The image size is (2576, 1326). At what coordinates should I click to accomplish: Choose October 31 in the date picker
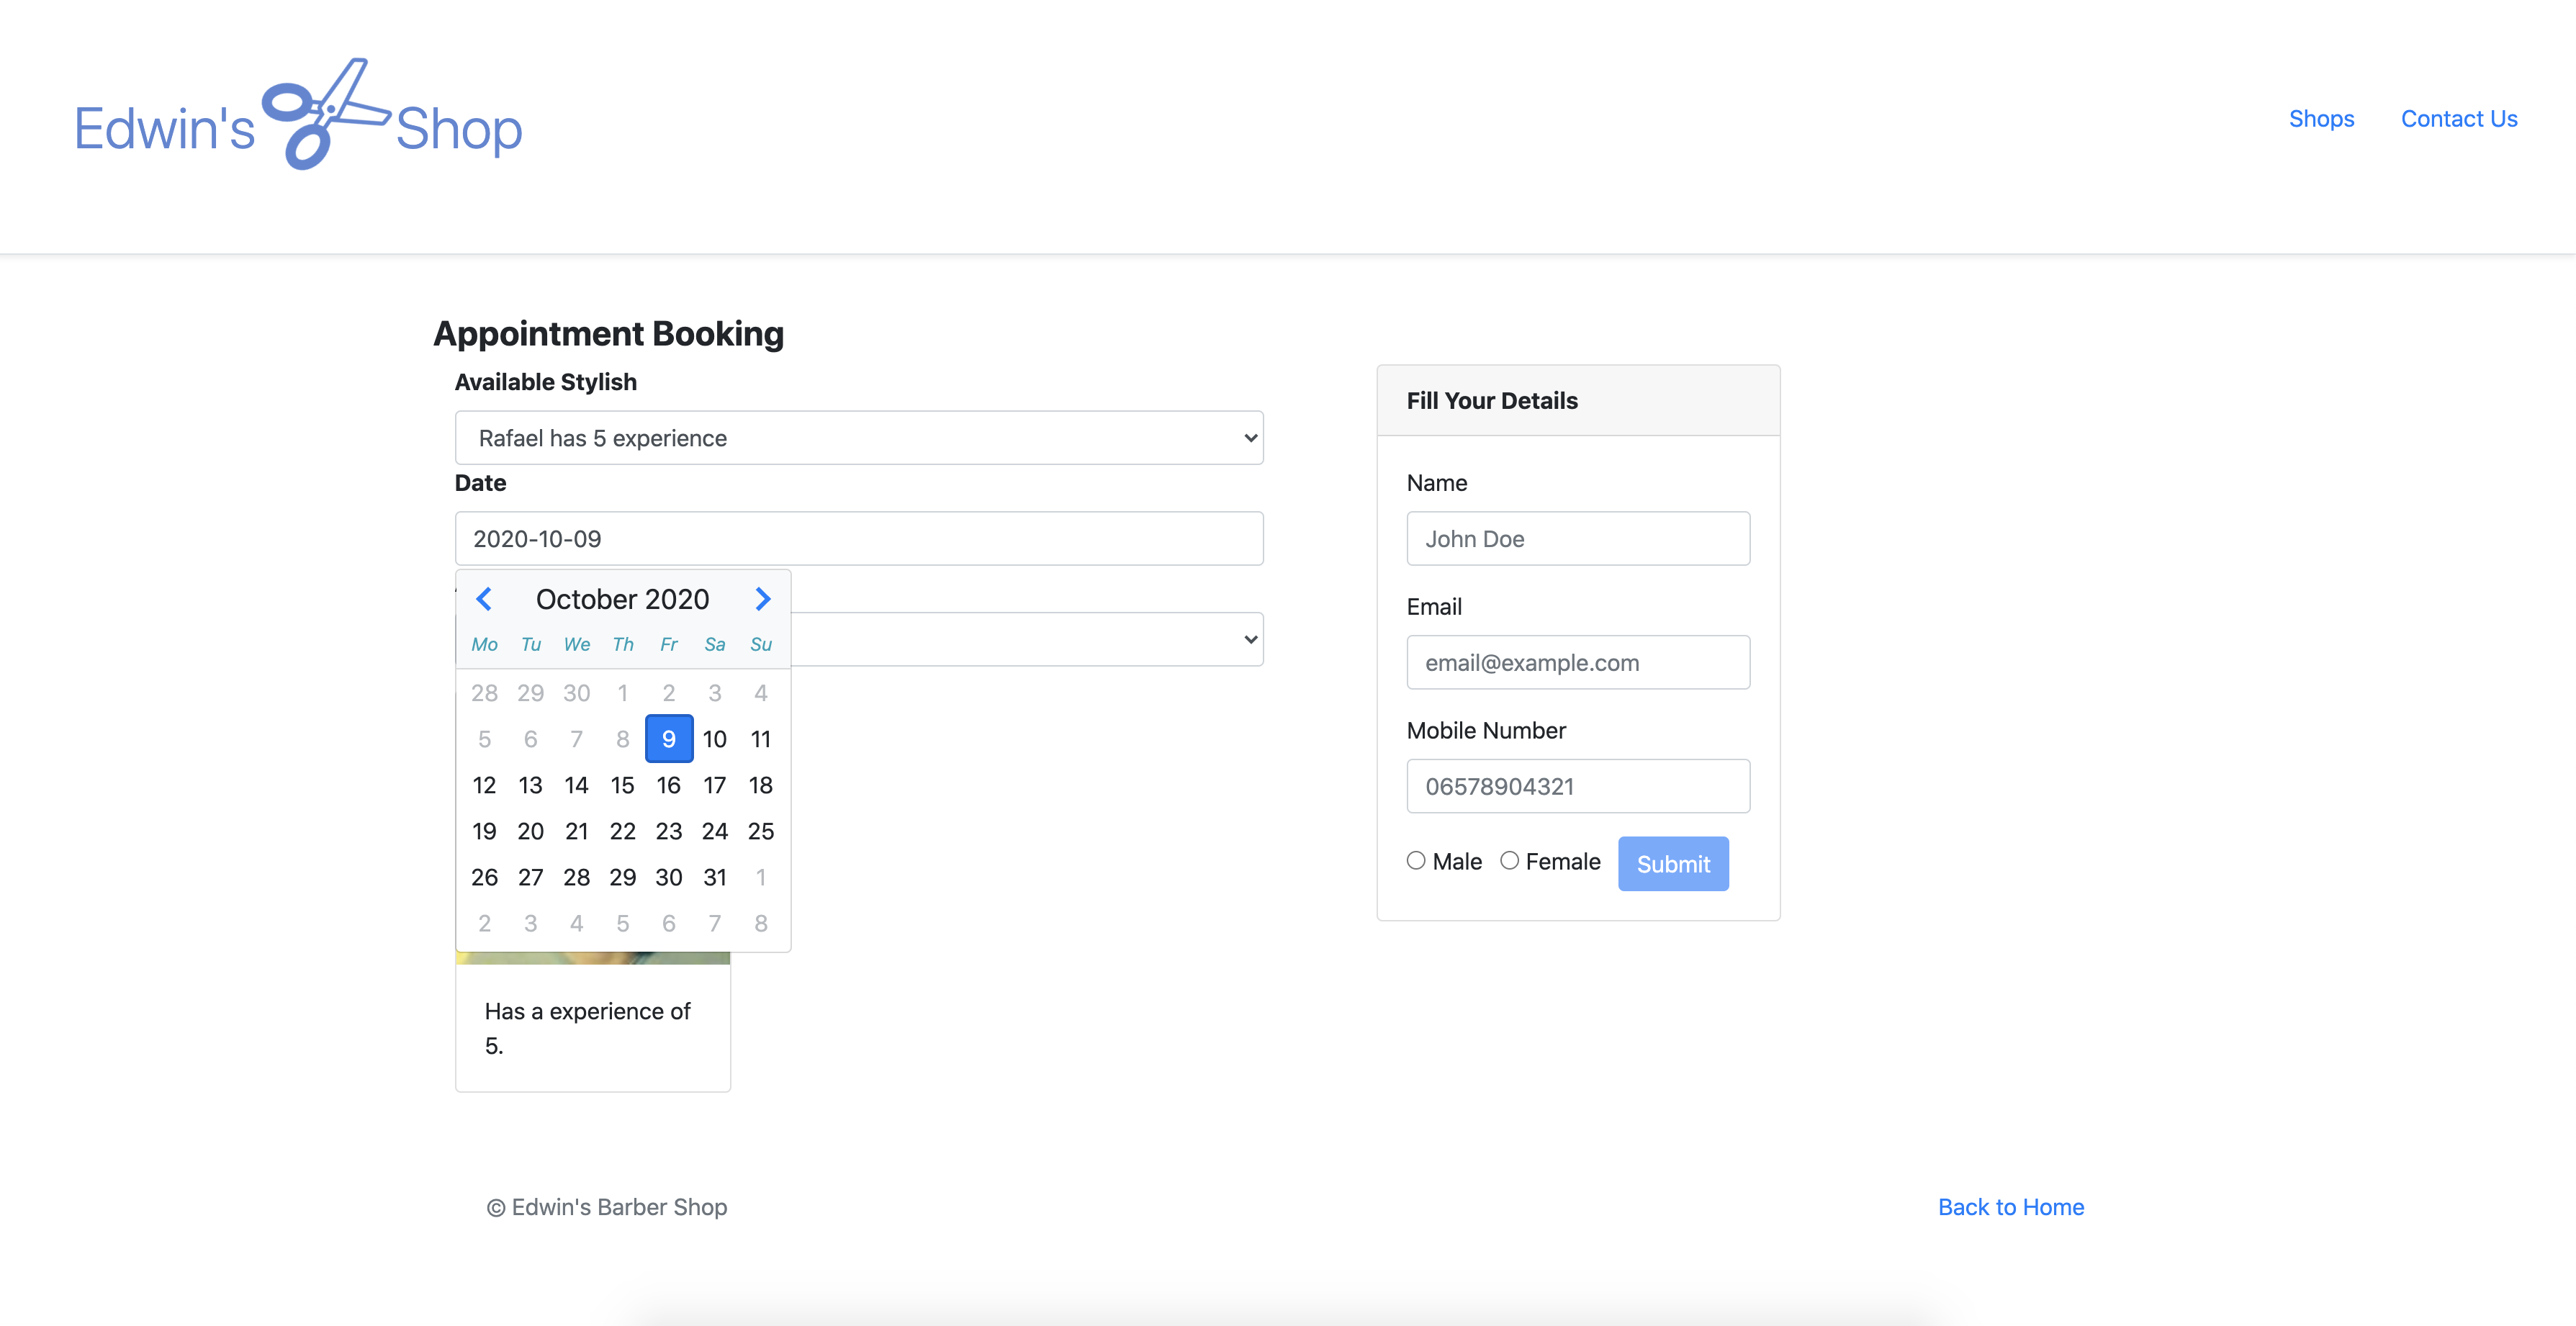(x=714, y=877)
